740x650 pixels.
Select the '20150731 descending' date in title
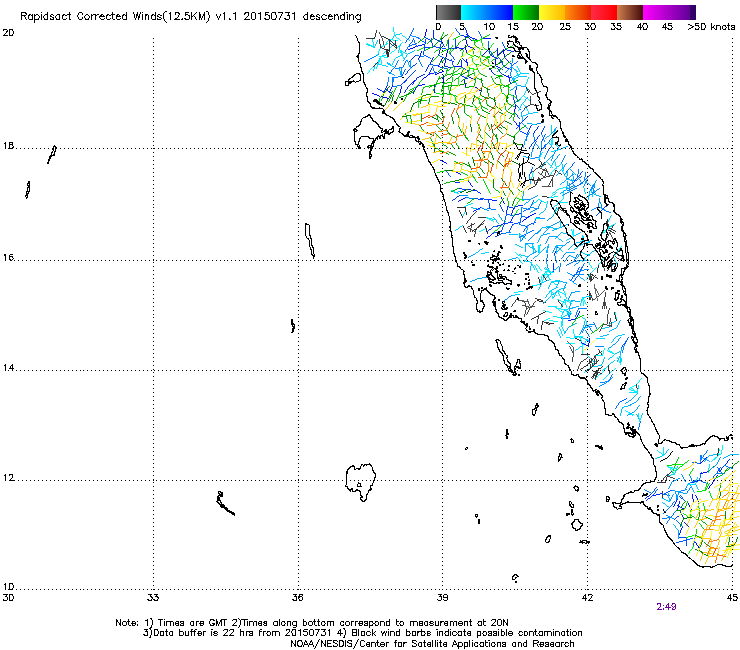click(303, 17)
